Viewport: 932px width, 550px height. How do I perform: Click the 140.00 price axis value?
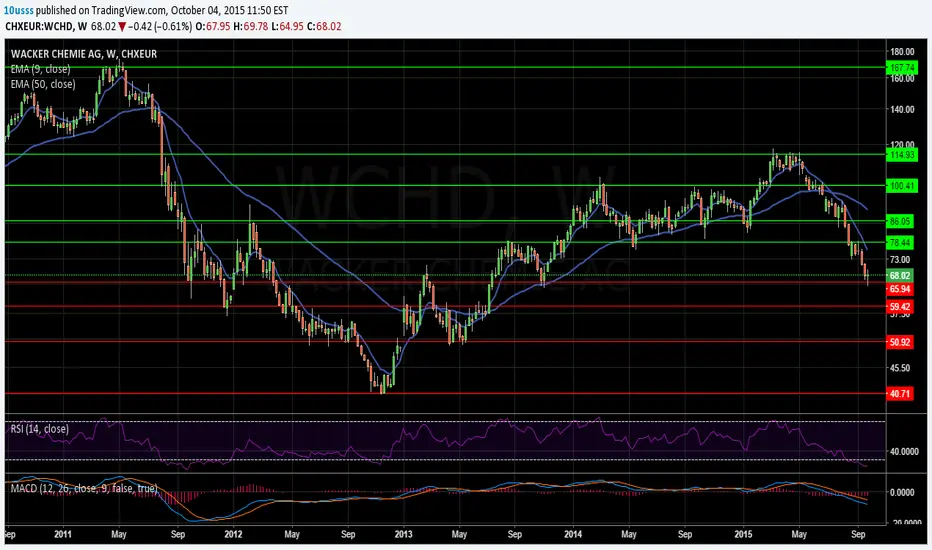(902, 109)
